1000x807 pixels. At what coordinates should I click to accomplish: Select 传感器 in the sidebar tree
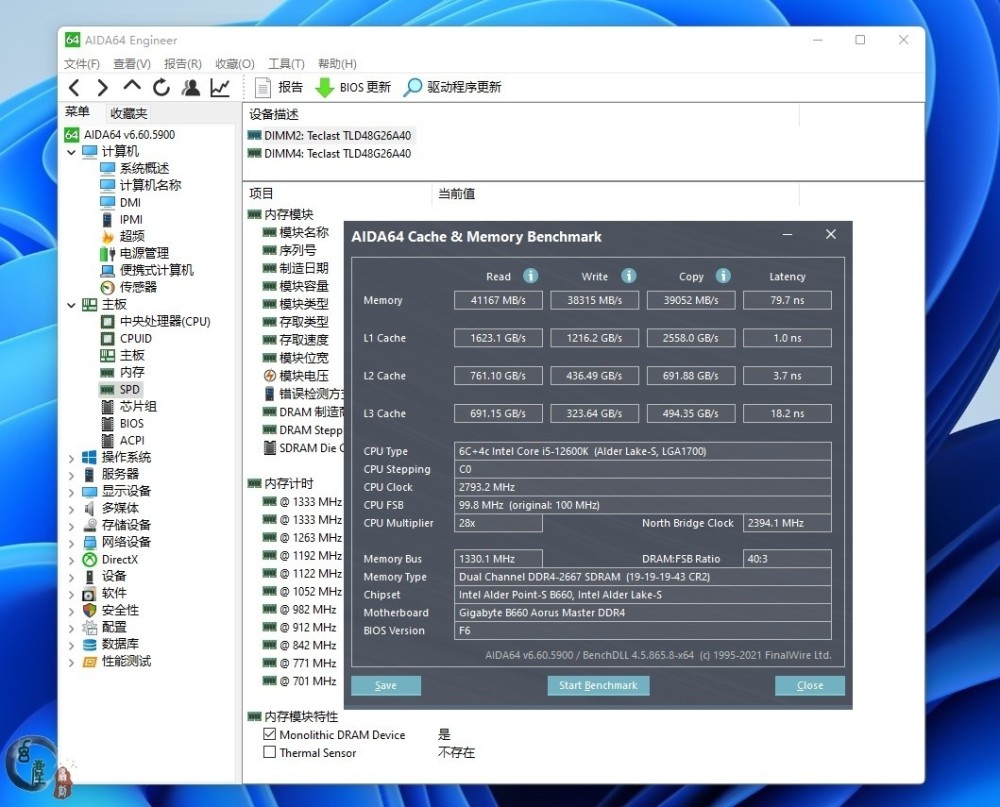(138, 287)
